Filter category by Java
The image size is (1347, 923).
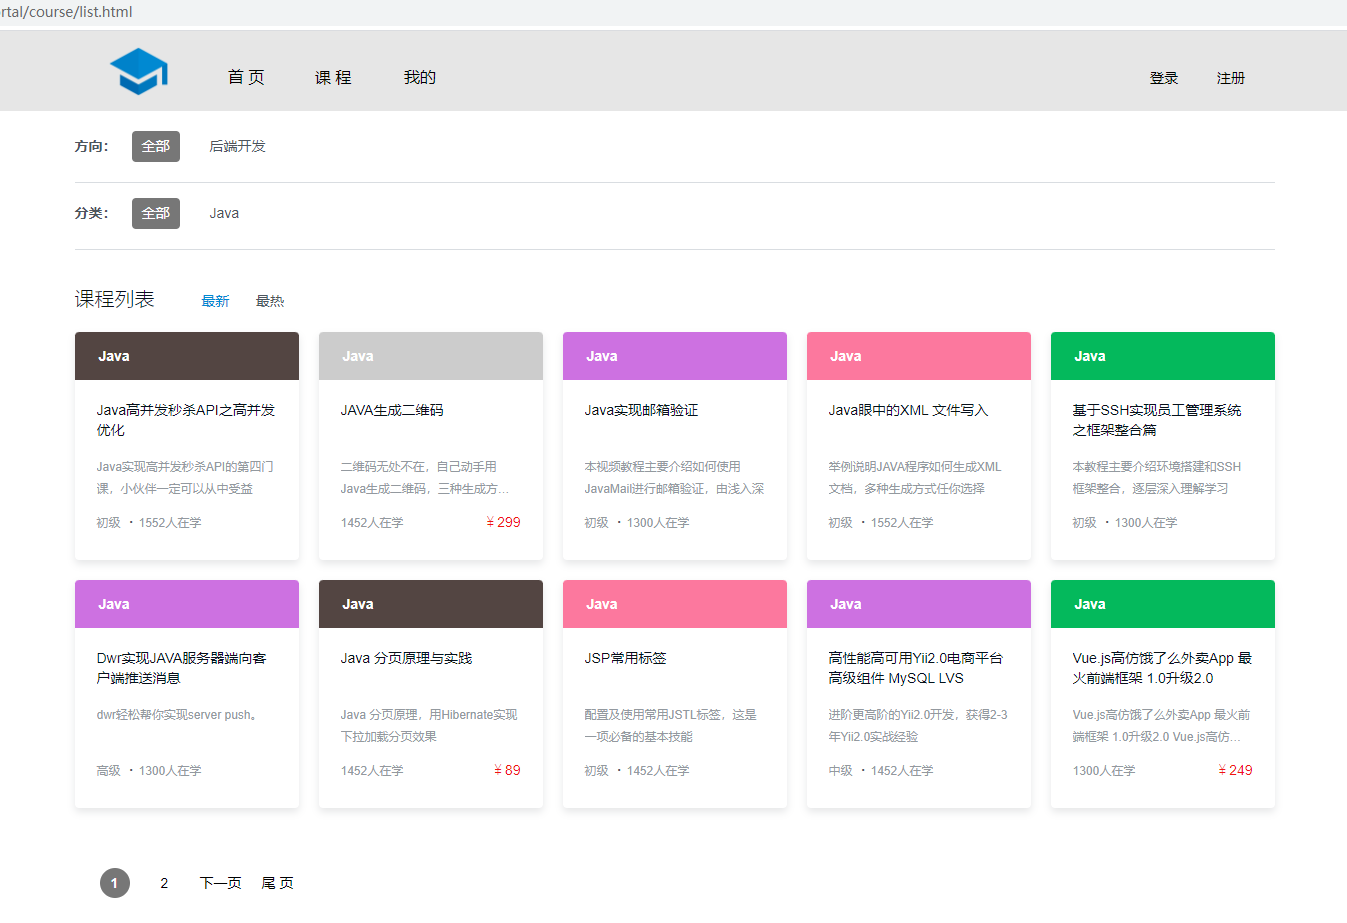[224, 213]
